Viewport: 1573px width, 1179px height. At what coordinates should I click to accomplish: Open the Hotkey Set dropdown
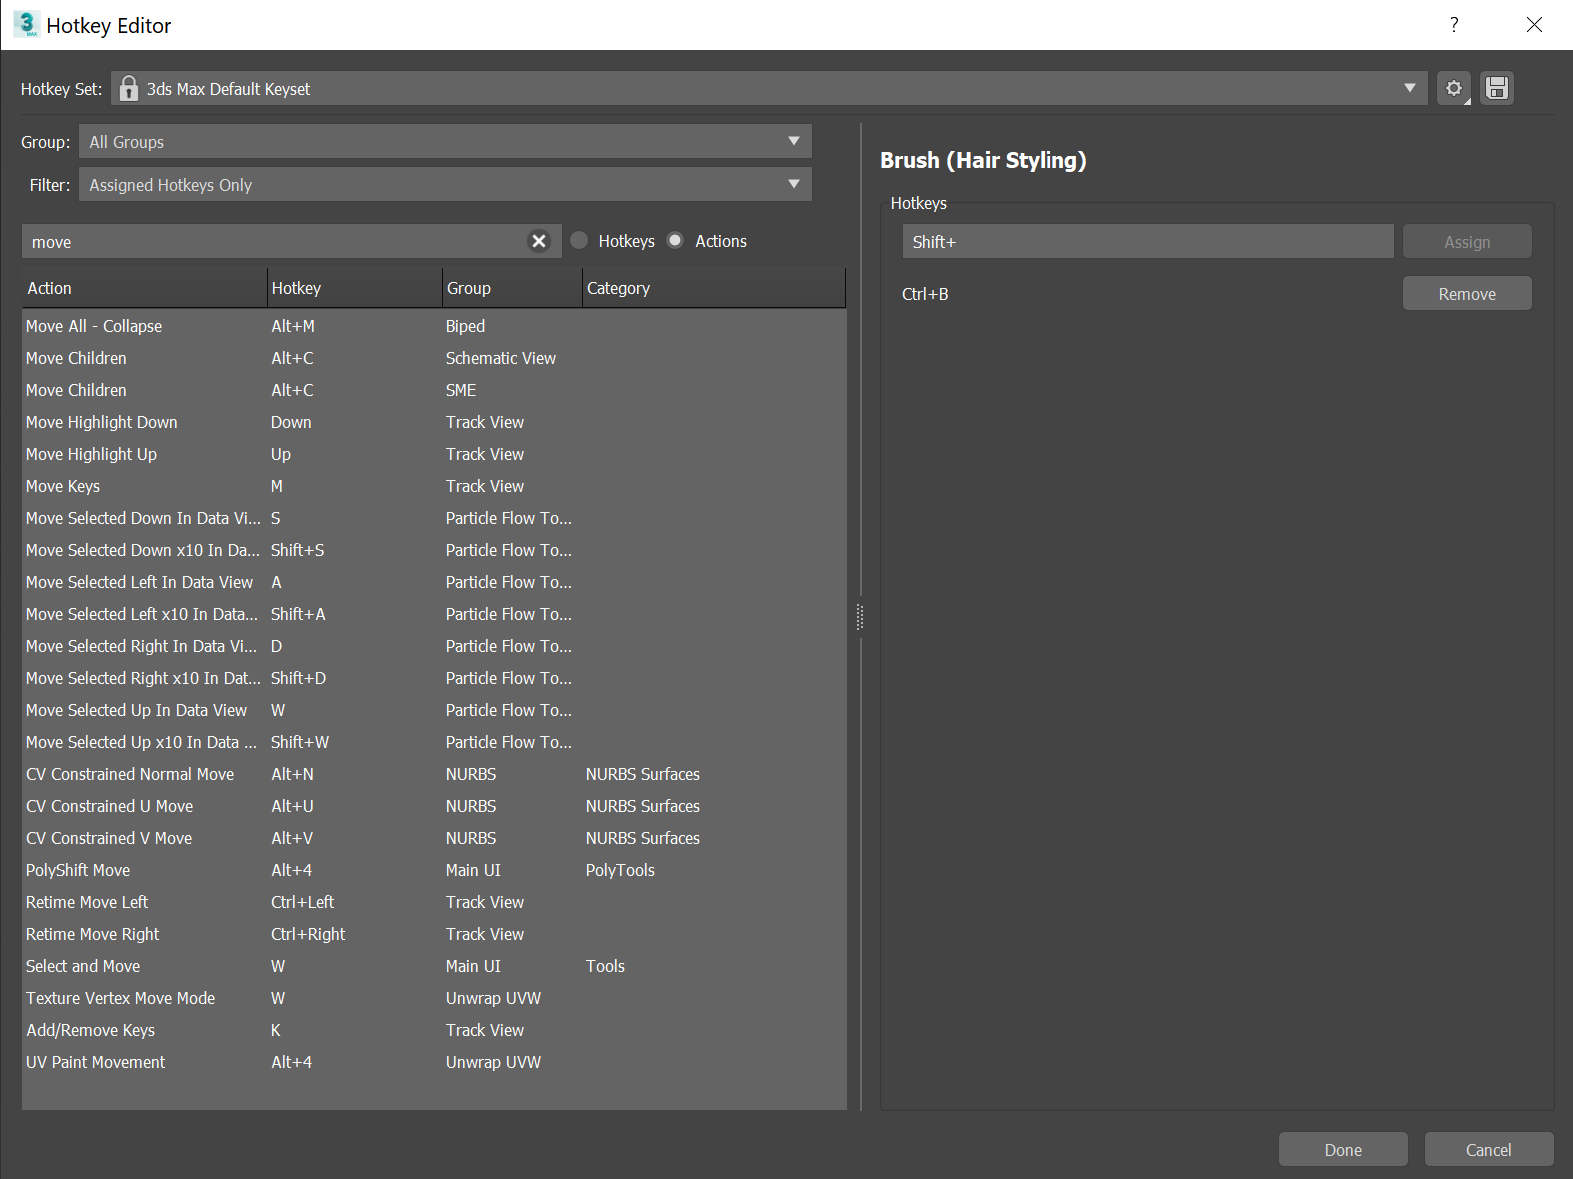(769, 88)
